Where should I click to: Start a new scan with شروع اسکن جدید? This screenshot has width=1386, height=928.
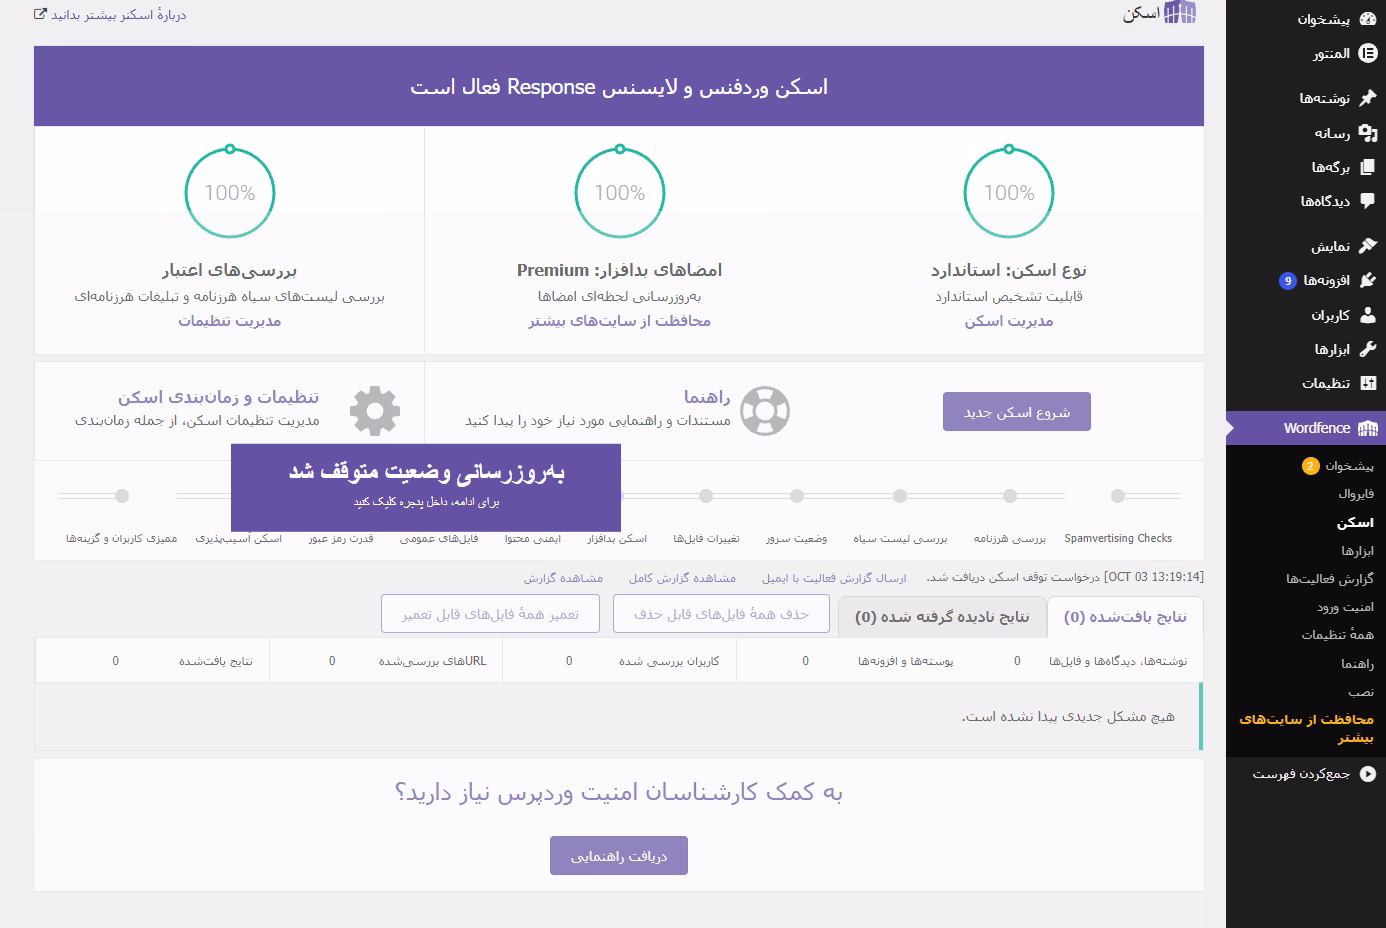coord(1017,412)
